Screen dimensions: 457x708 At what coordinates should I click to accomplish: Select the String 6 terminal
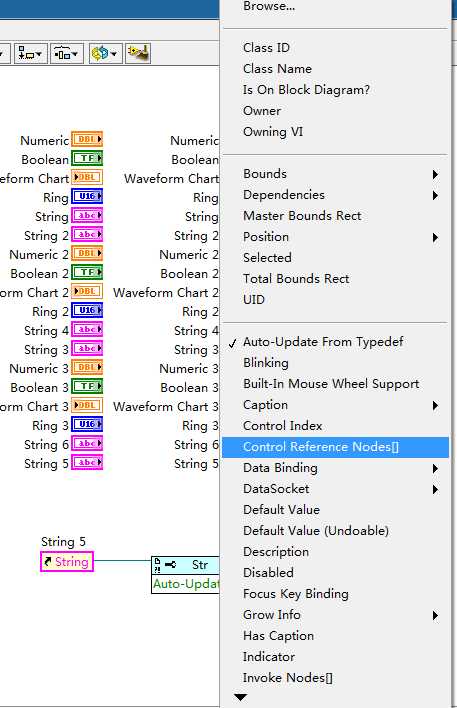[x=87, y=443]
